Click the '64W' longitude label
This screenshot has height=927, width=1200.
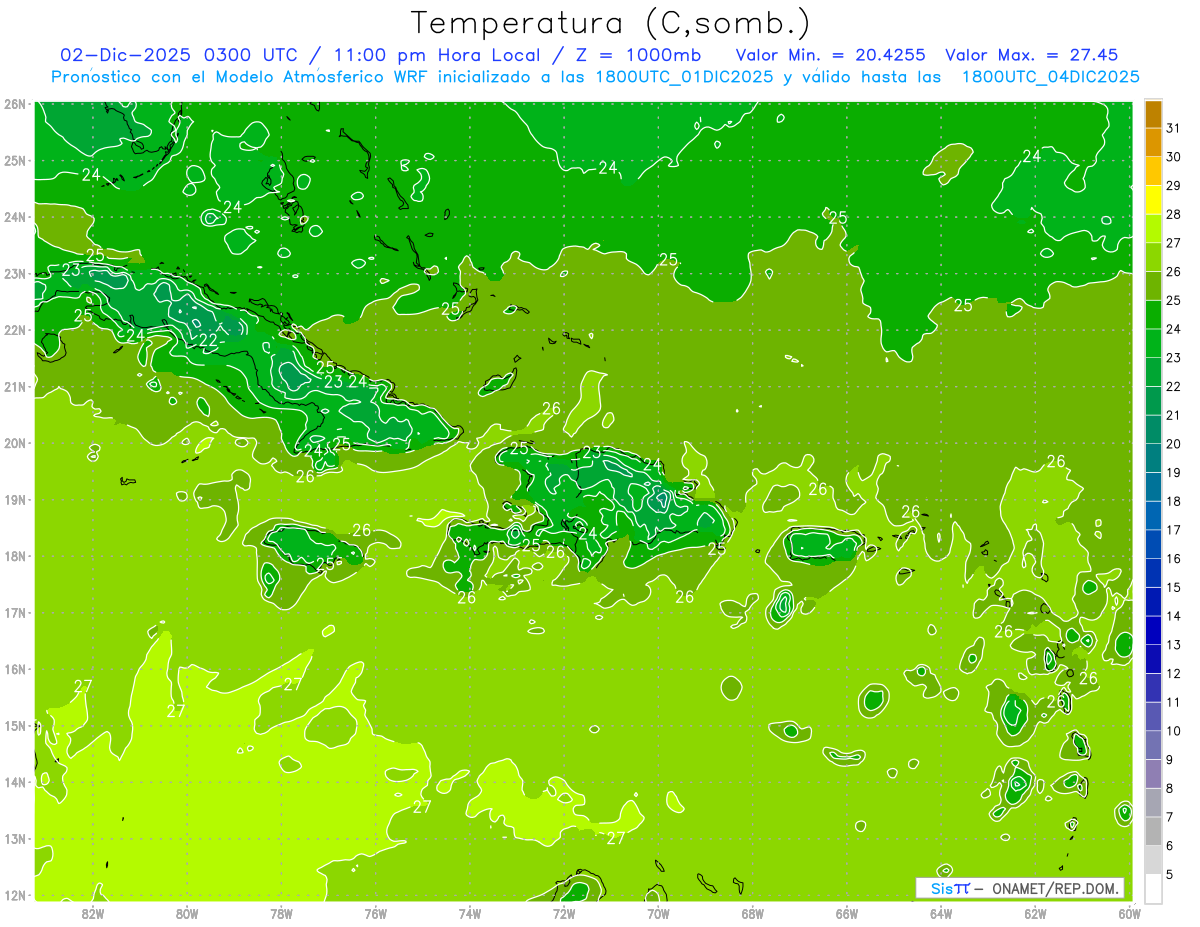(941, 913)
